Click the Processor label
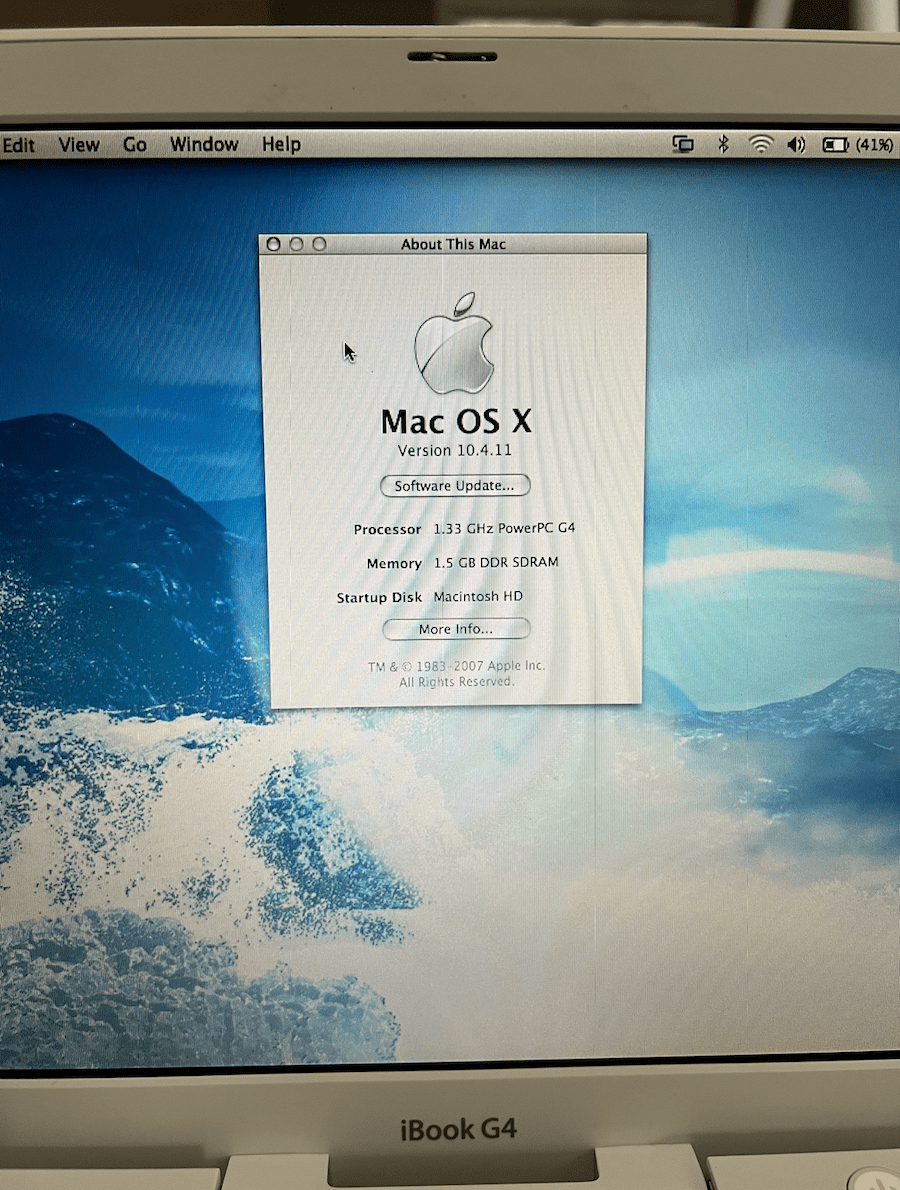 (387, 529)
